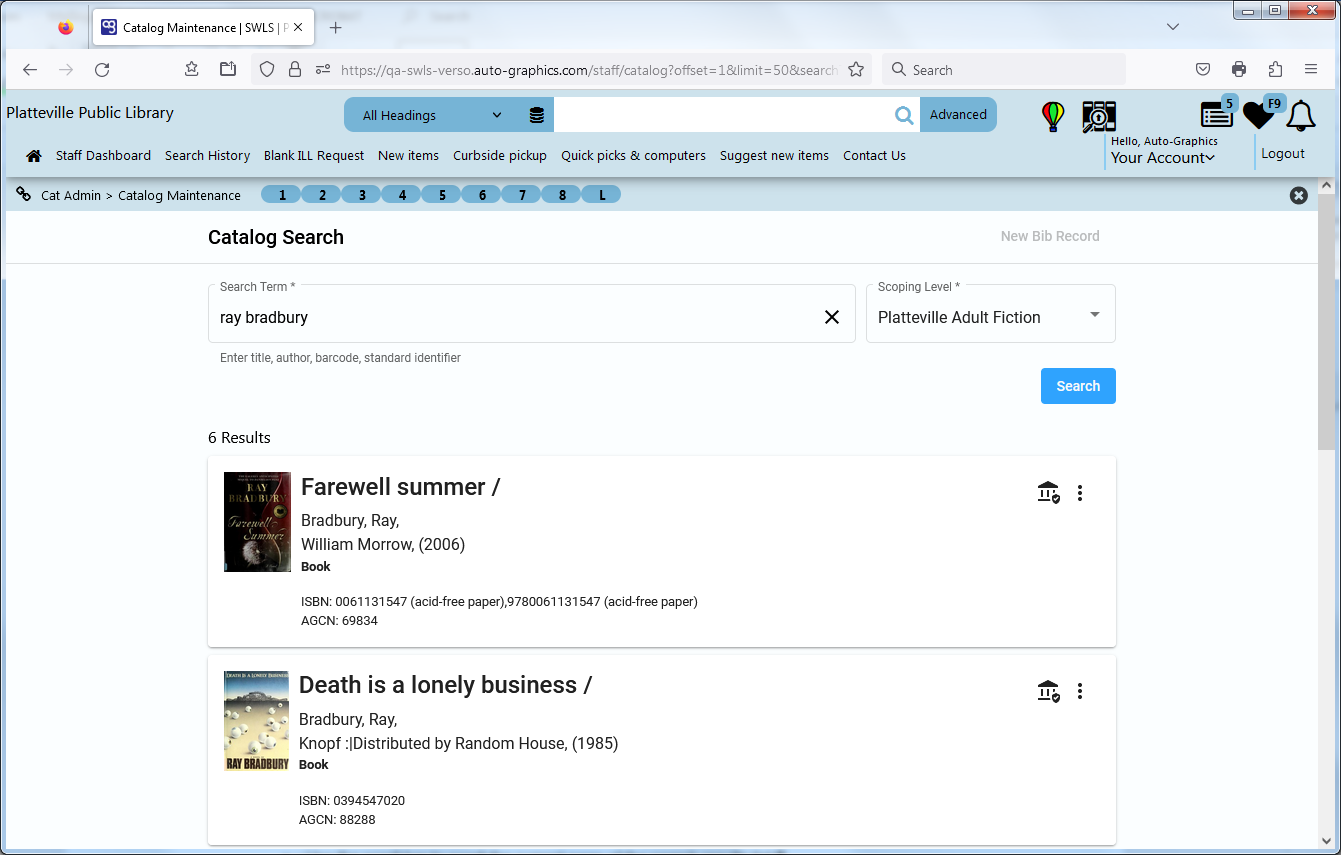This screenshot has height=855, width=1341.
Task: Click the home icon in navigation bar
Action: [x=34, y=156]
